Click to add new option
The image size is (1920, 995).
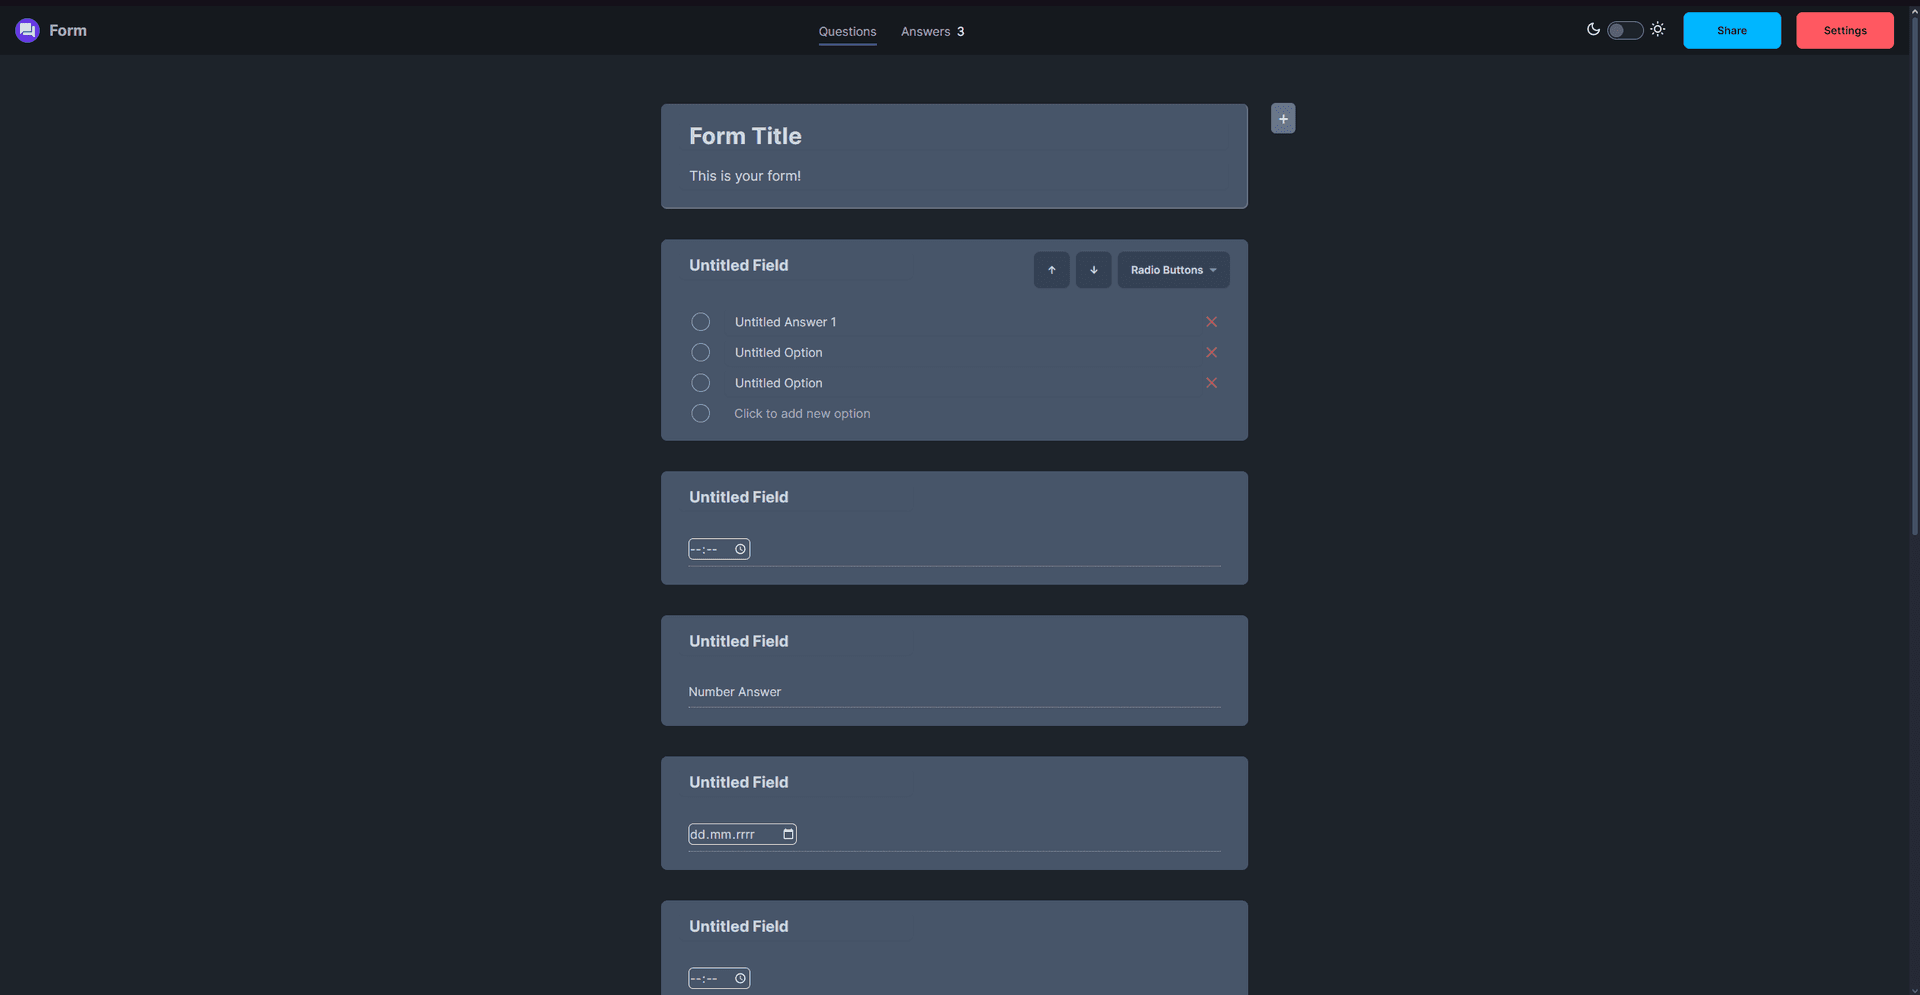coord(802,413)
